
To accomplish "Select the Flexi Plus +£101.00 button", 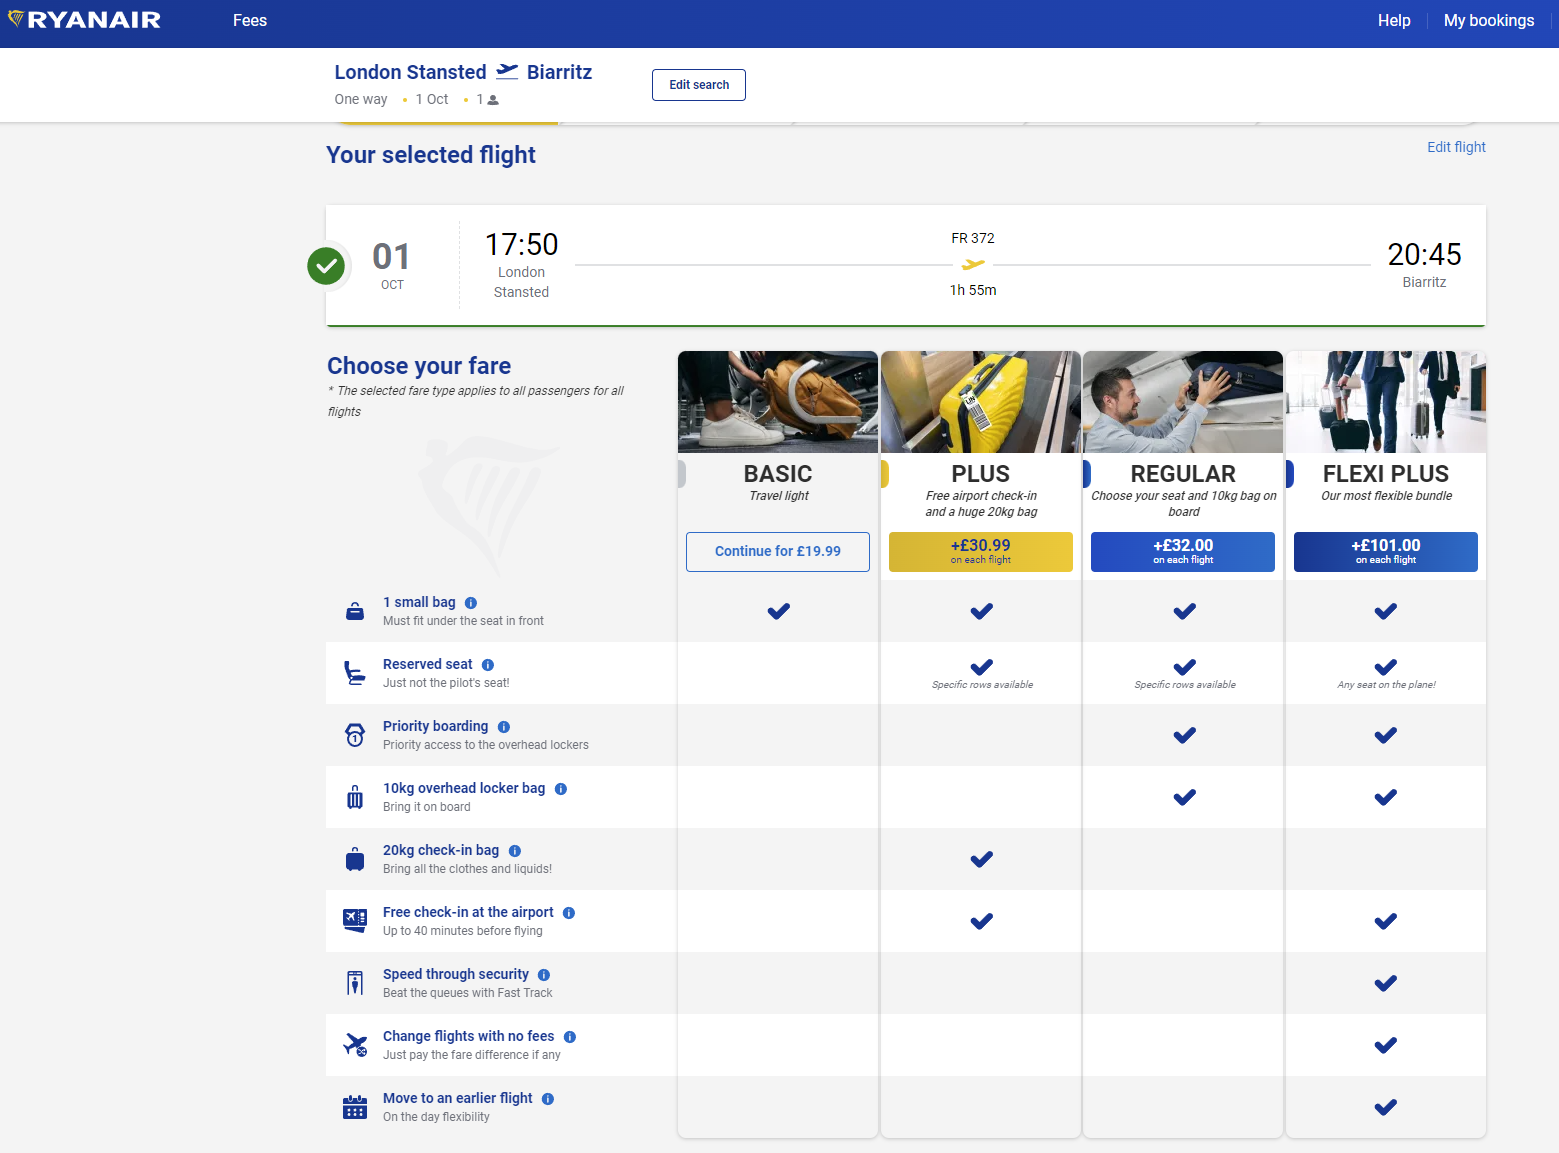I will tap(1386, 552).
